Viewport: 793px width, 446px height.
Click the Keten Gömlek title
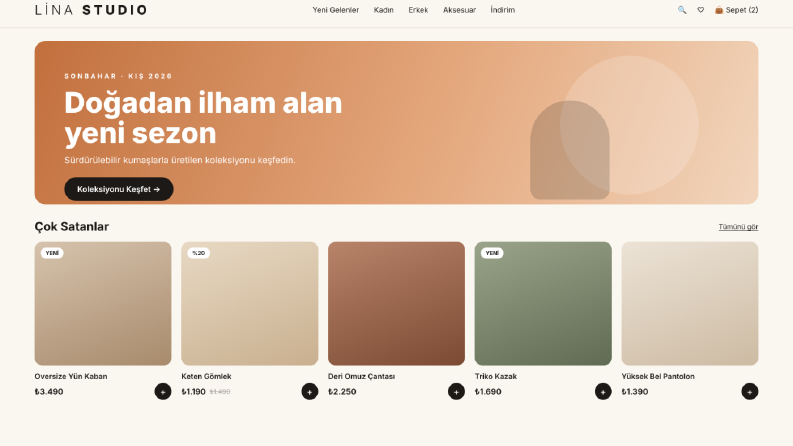(x=206, y=376)
